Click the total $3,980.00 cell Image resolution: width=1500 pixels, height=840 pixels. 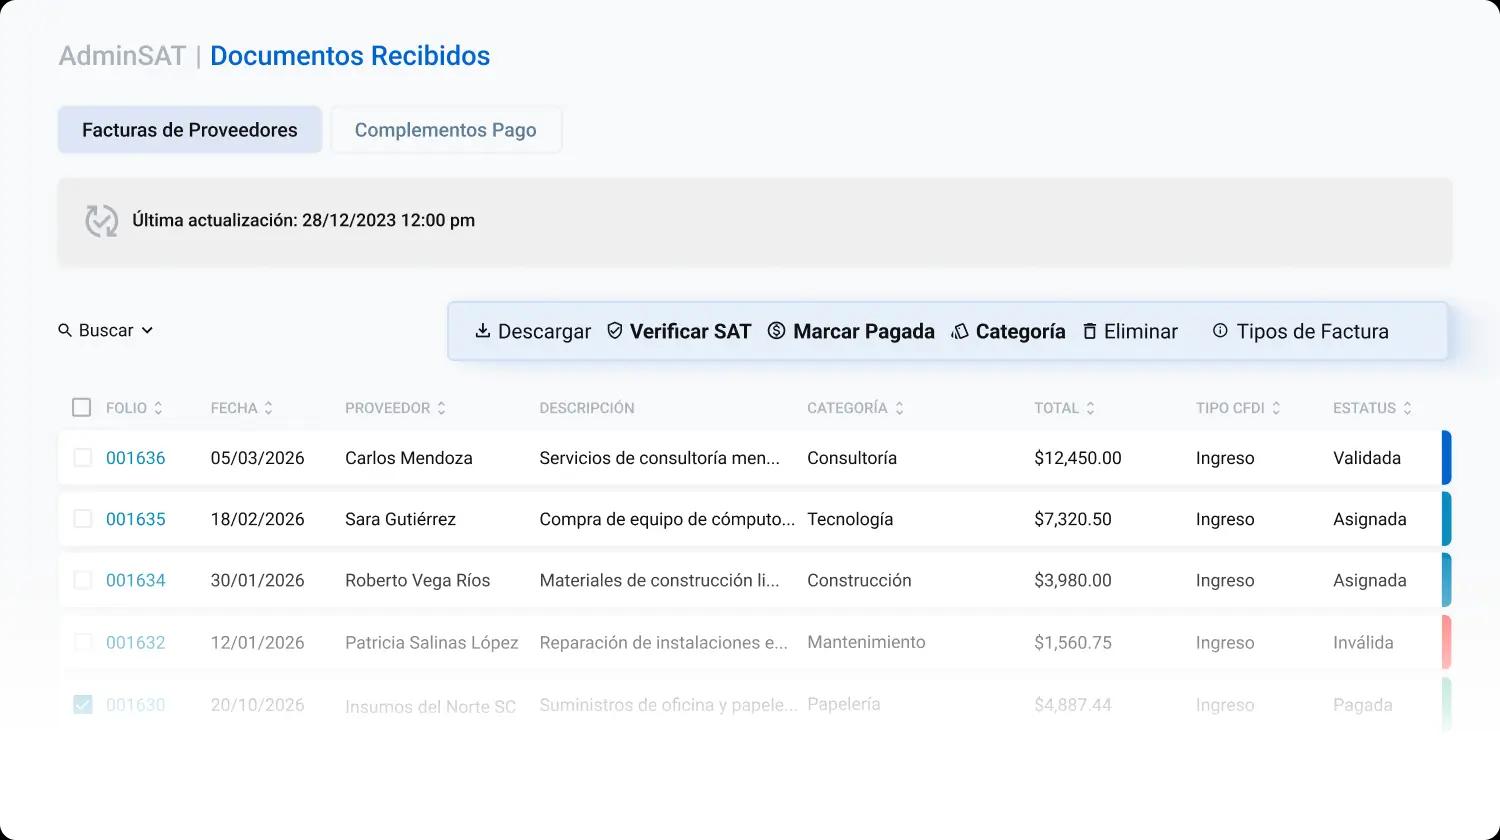pos(1073,580)
